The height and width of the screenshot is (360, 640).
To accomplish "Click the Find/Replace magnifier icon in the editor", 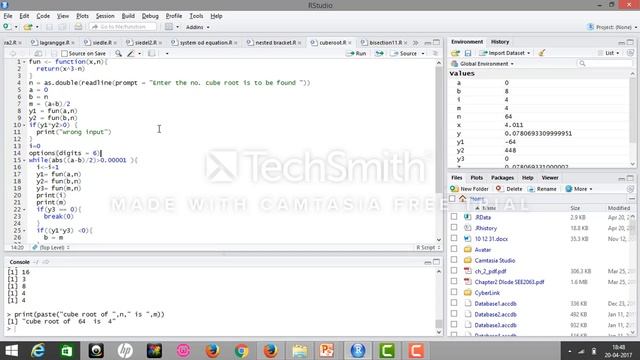I will [118, 53].
